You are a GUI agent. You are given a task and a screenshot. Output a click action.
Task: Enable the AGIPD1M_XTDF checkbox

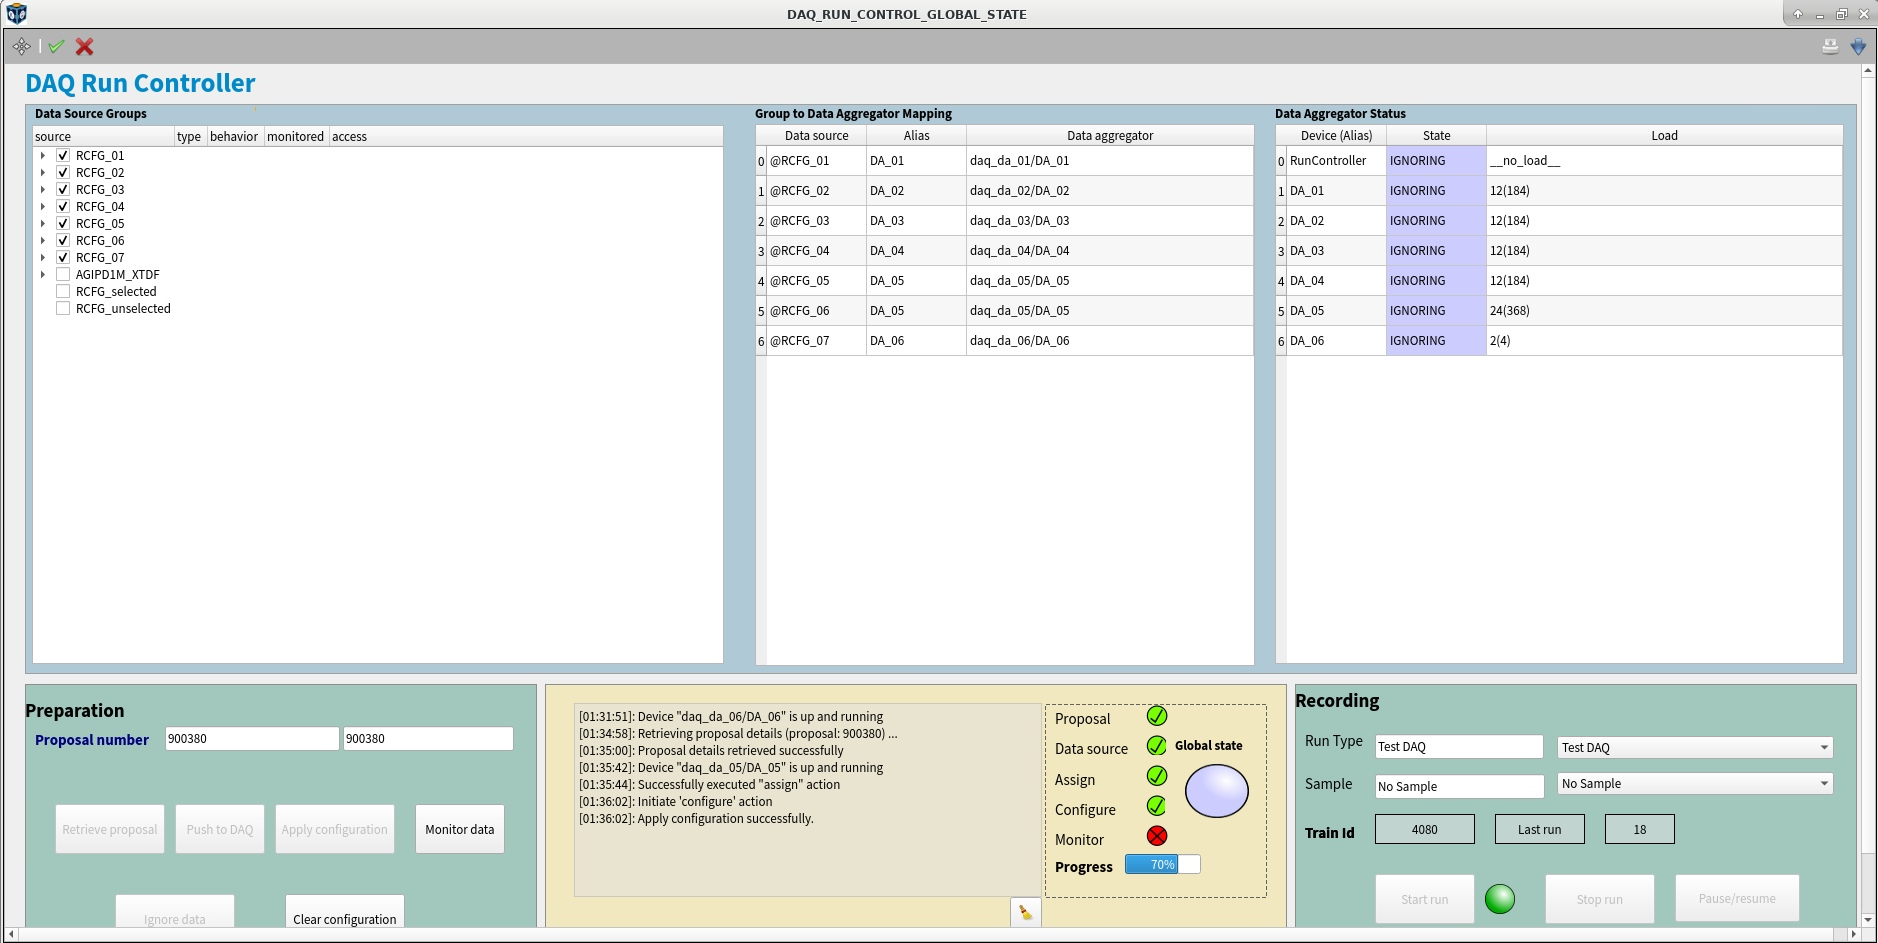coord(62,274)
